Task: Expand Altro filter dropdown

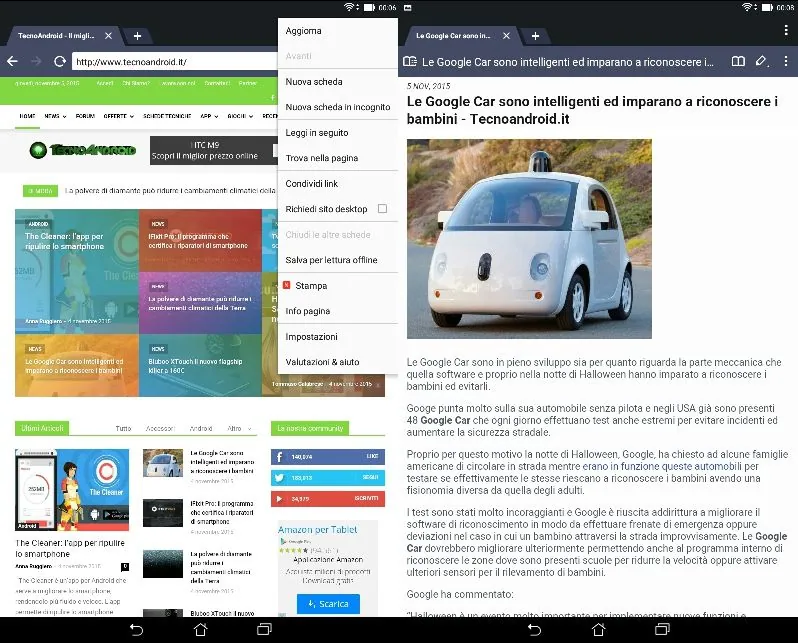Action: coord(239,429)
